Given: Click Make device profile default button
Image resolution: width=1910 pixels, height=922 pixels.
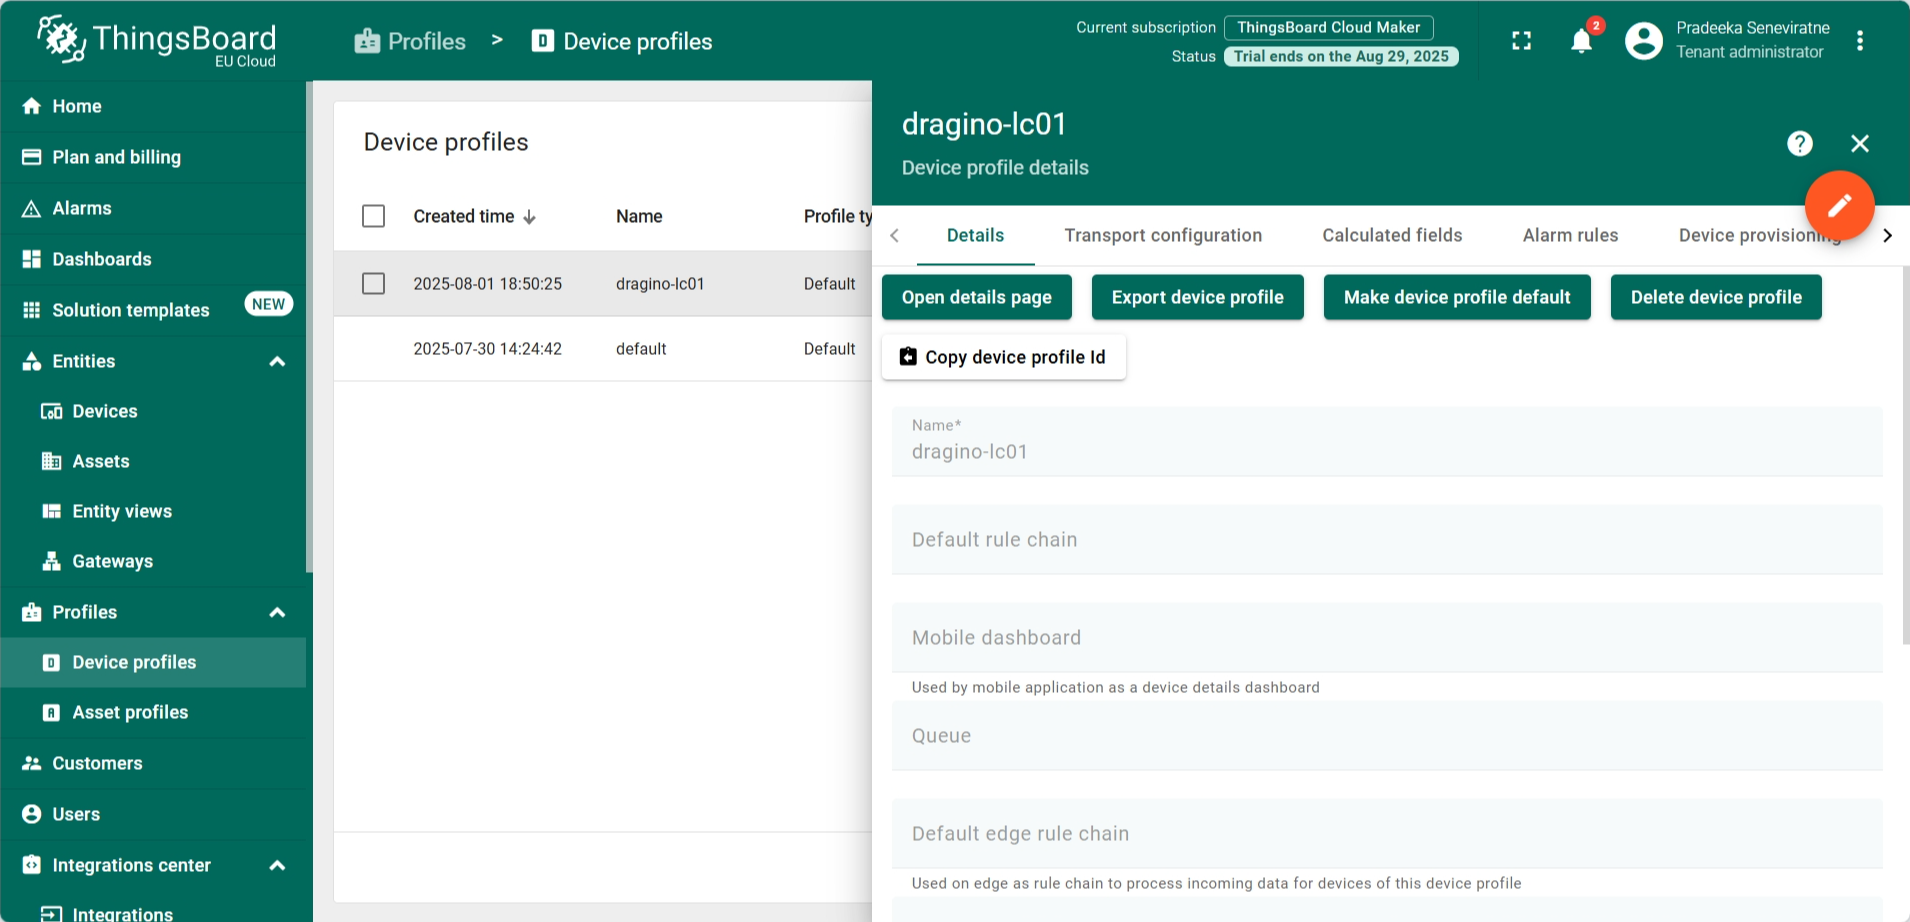Looking at the screenshot, I should tap(1457, 297).
